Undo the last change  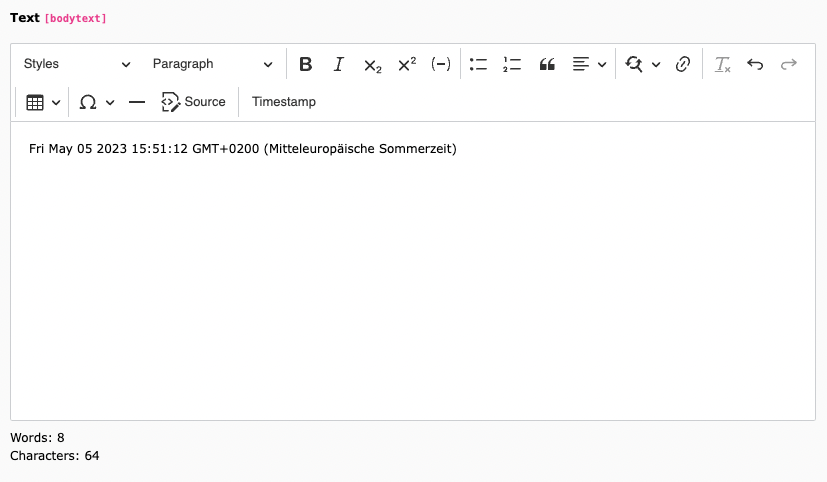(x=755, y=64)
